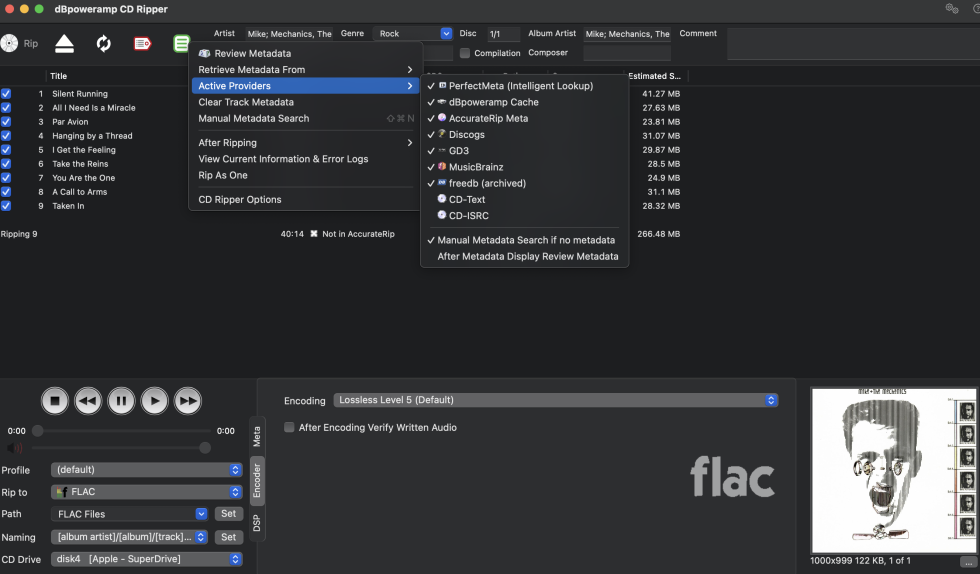The height and width of the screenshot is (574, 980).
Task: Go back with the rewind button
Action: 88,401
